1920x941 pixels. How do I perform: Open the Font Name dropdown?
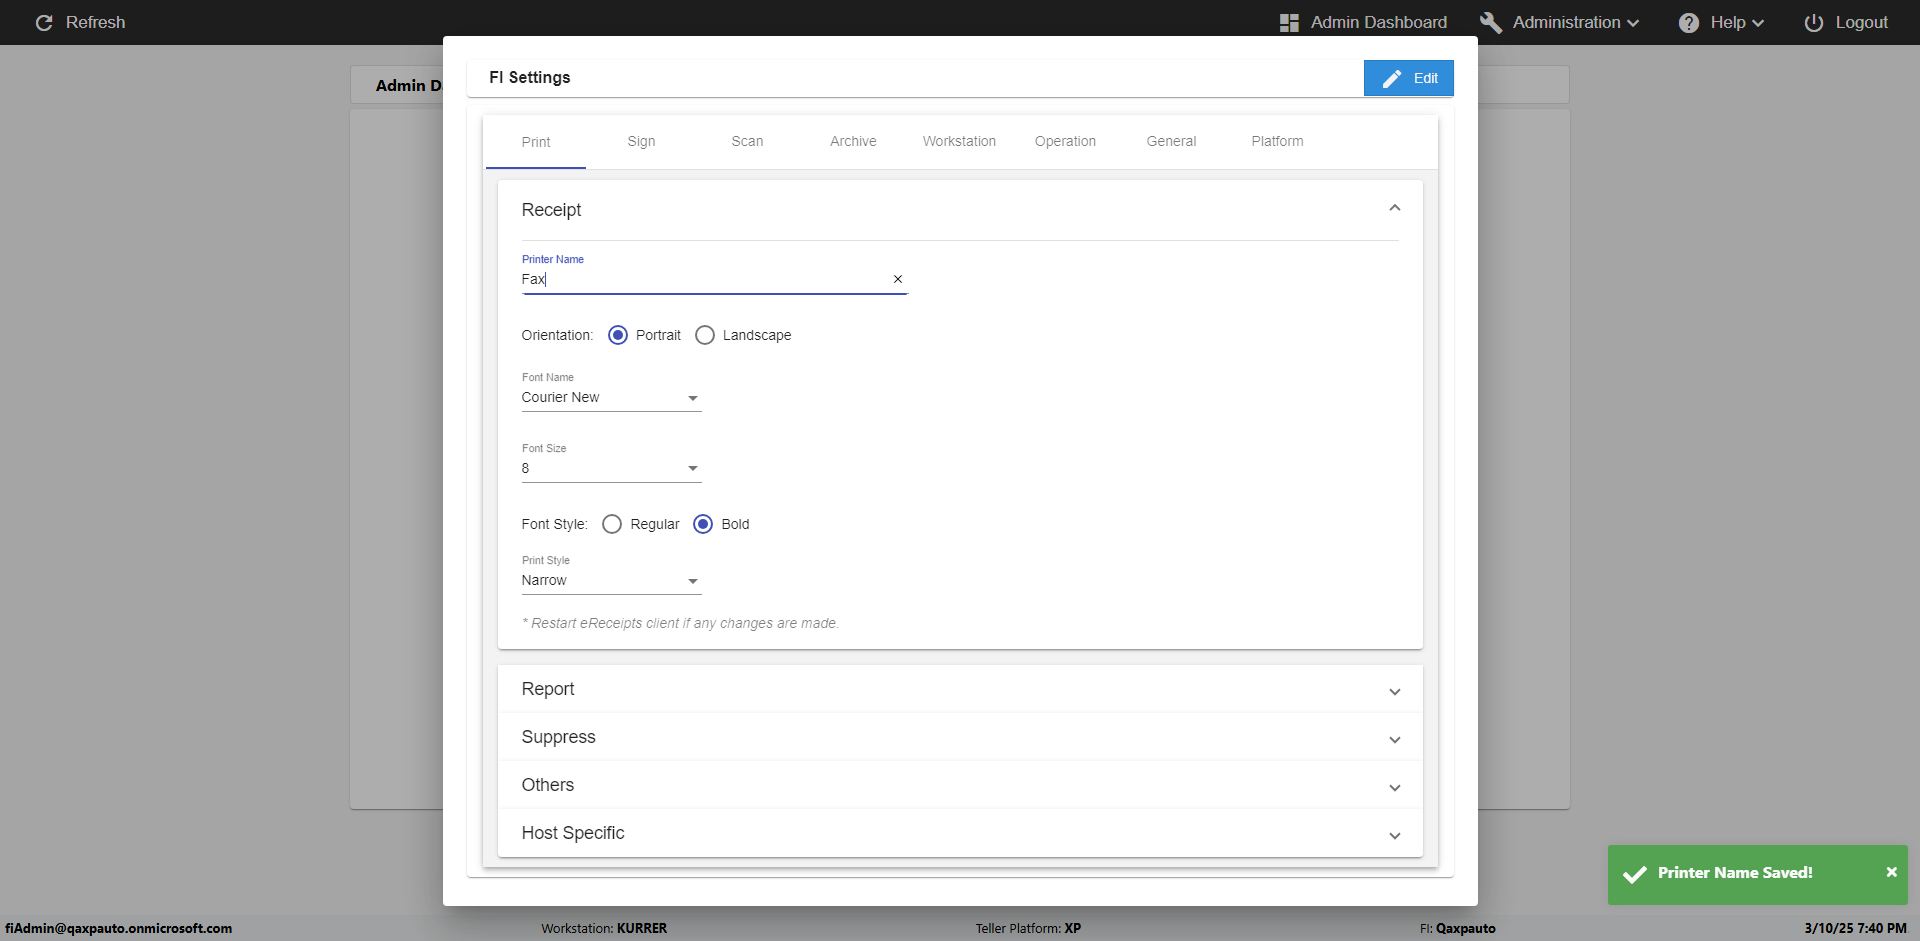tap(611, 398)
